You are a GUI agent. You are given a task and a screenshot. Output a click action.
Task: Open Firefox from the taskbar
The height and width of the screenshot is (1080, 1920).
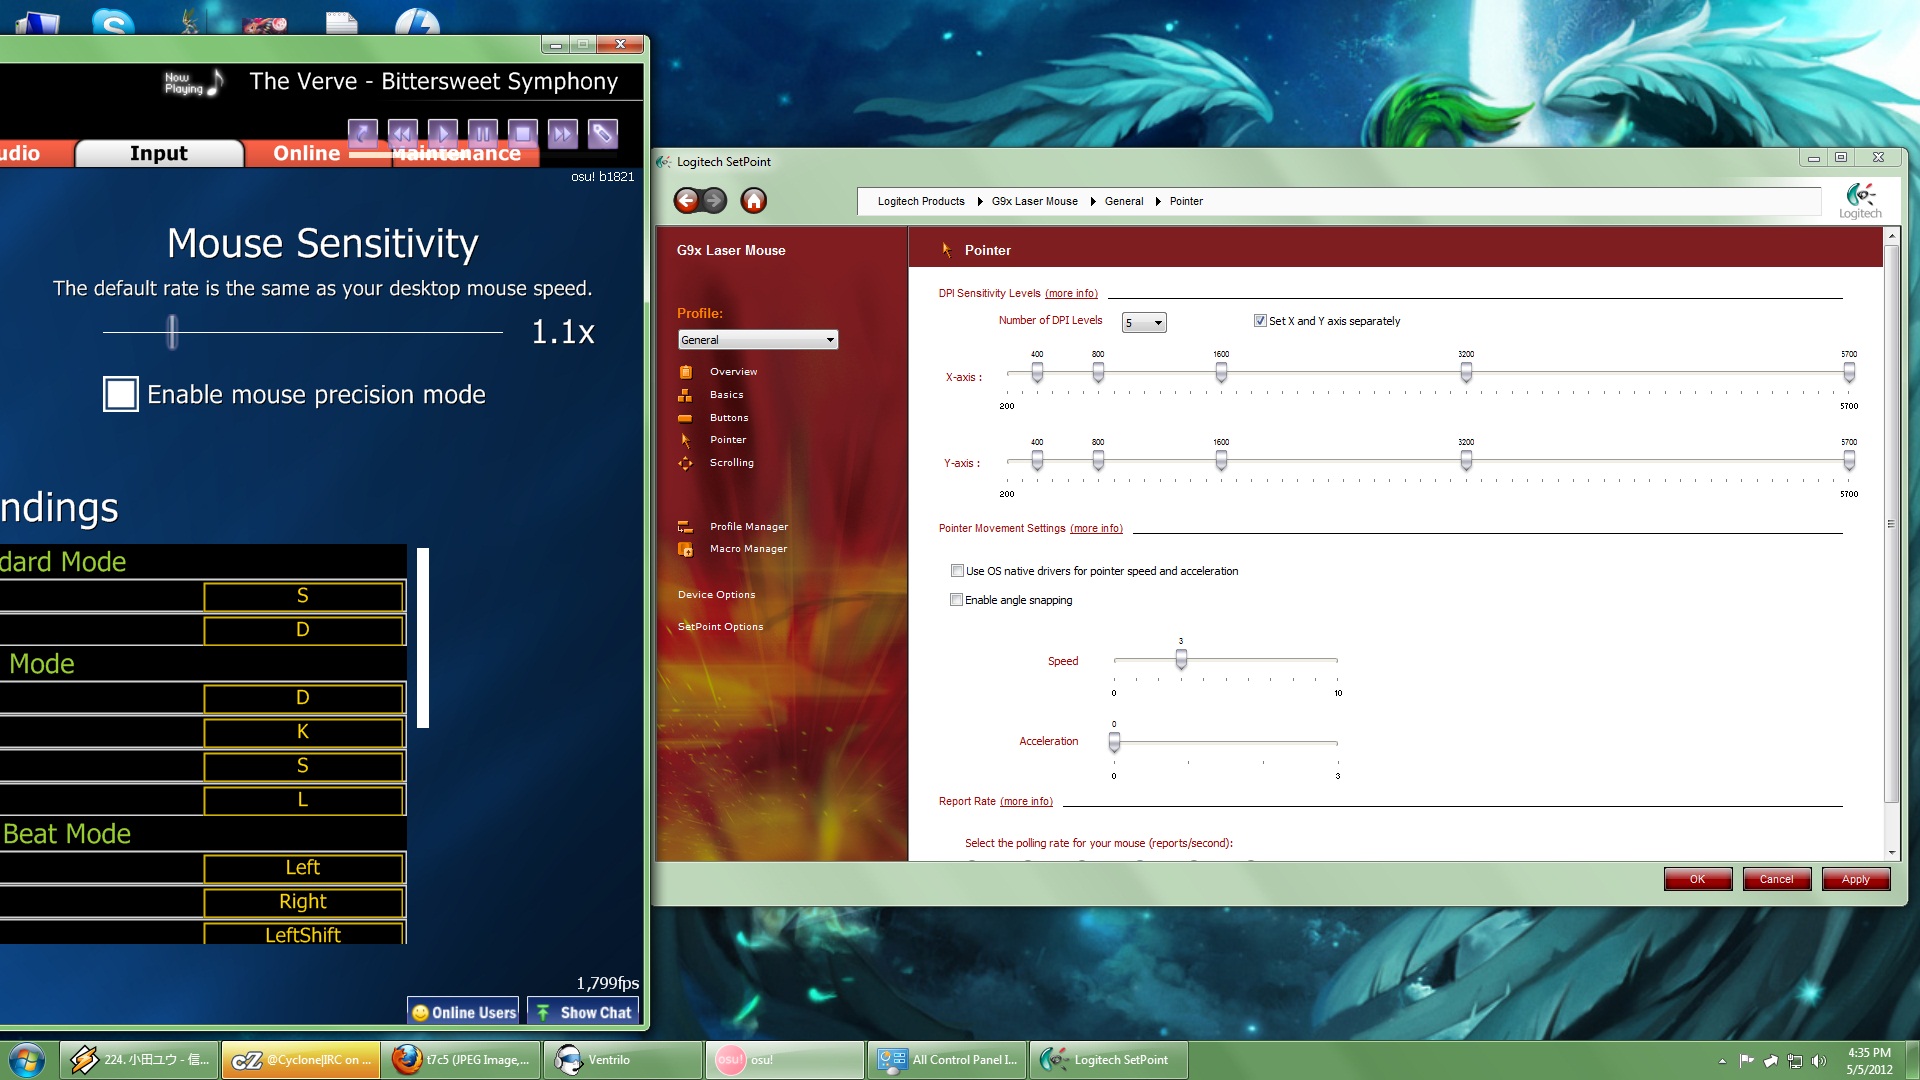click(461, 1060)
